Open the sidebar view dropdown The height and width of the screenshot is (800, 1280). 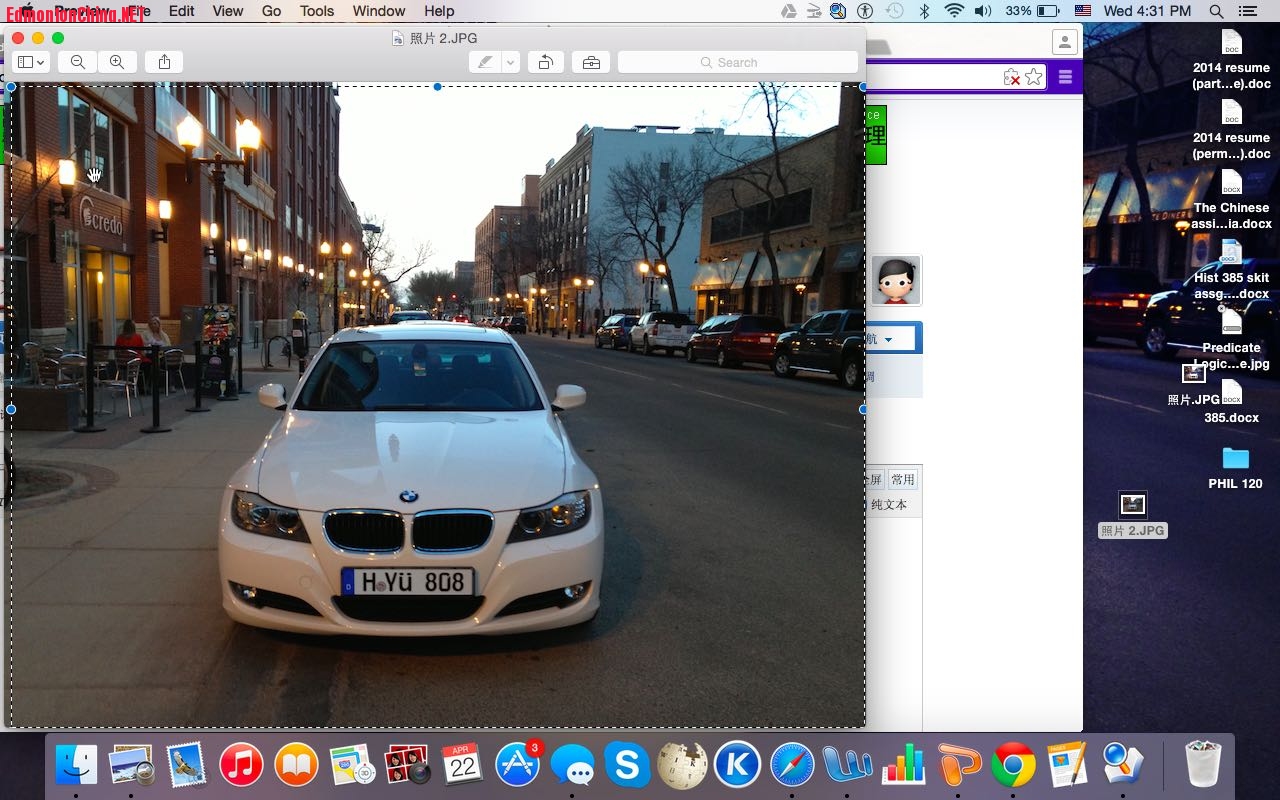tap(31, 62)
